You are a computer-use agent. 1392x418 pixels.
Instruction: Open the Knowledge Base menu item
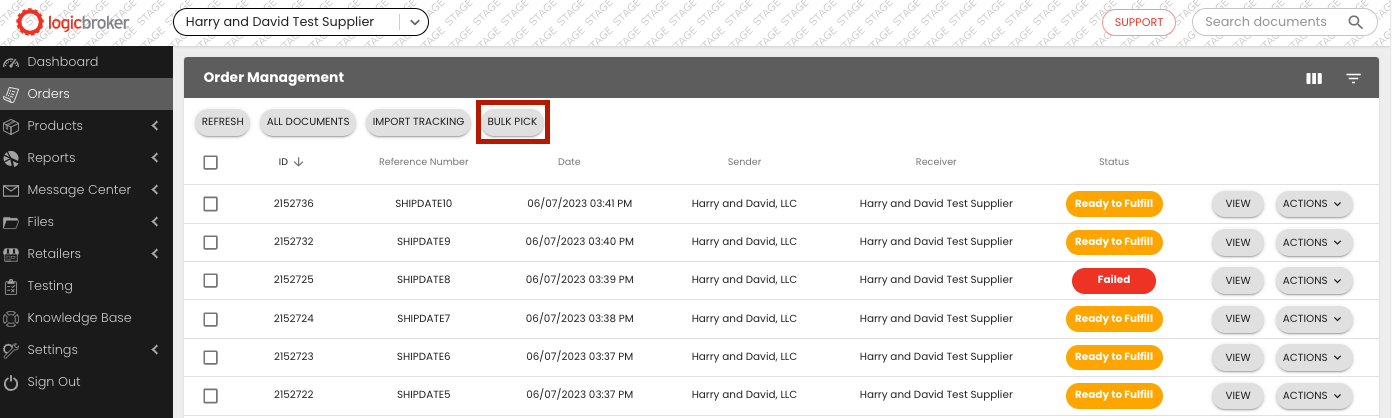click(79, 318)
